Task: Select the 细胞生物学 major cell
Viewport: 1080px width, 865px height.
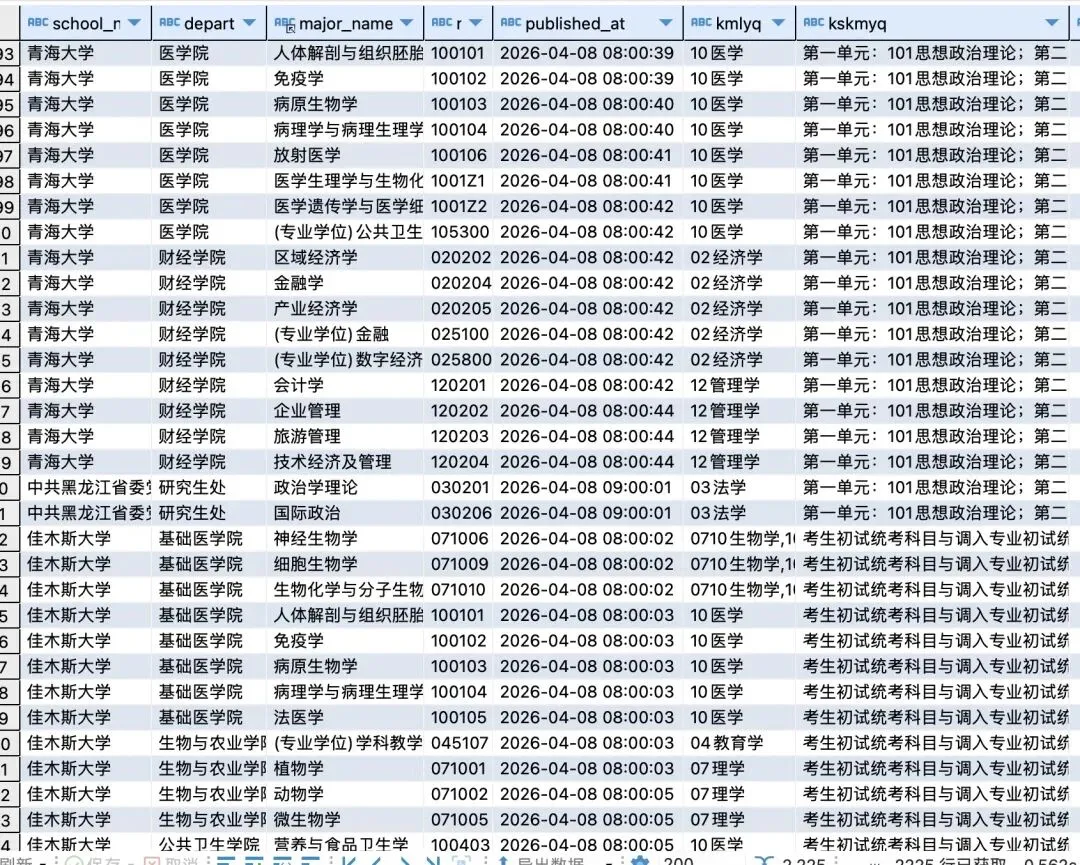Action: click(345, 564)
